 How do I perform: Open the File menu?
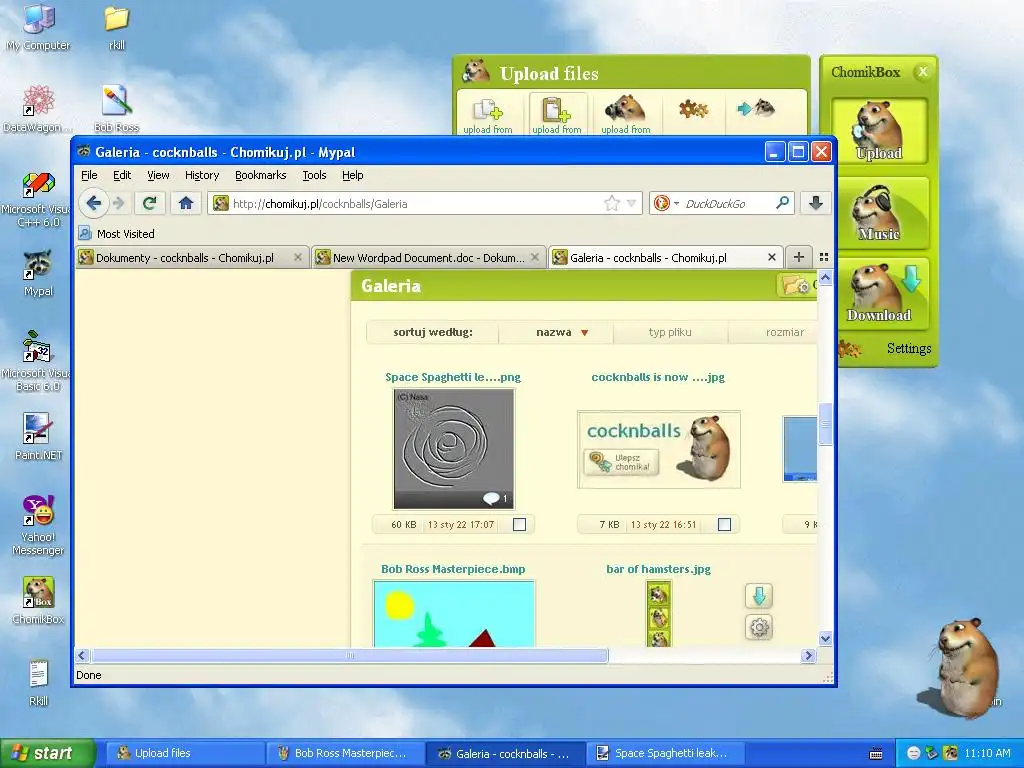[x=89, y=175]
